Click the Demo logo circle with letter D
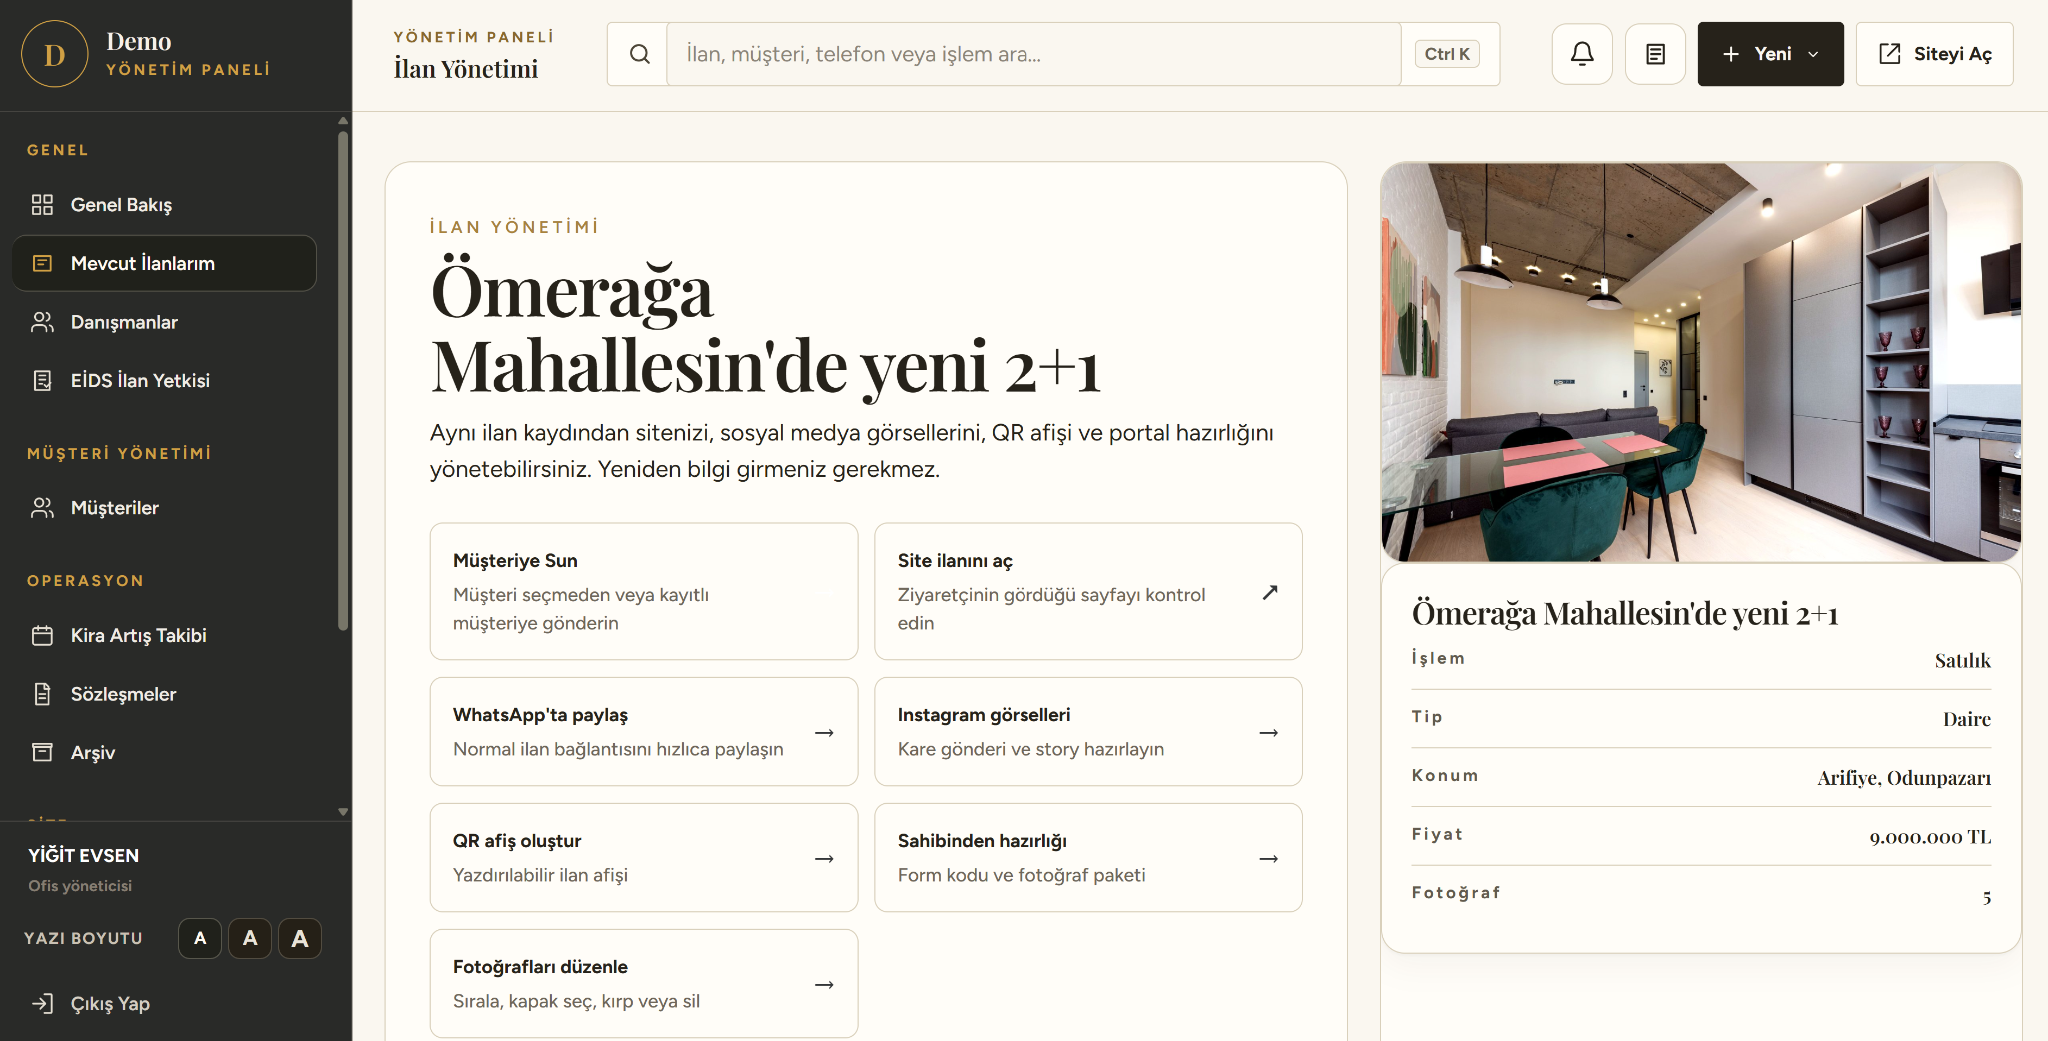 pos(54,54)
